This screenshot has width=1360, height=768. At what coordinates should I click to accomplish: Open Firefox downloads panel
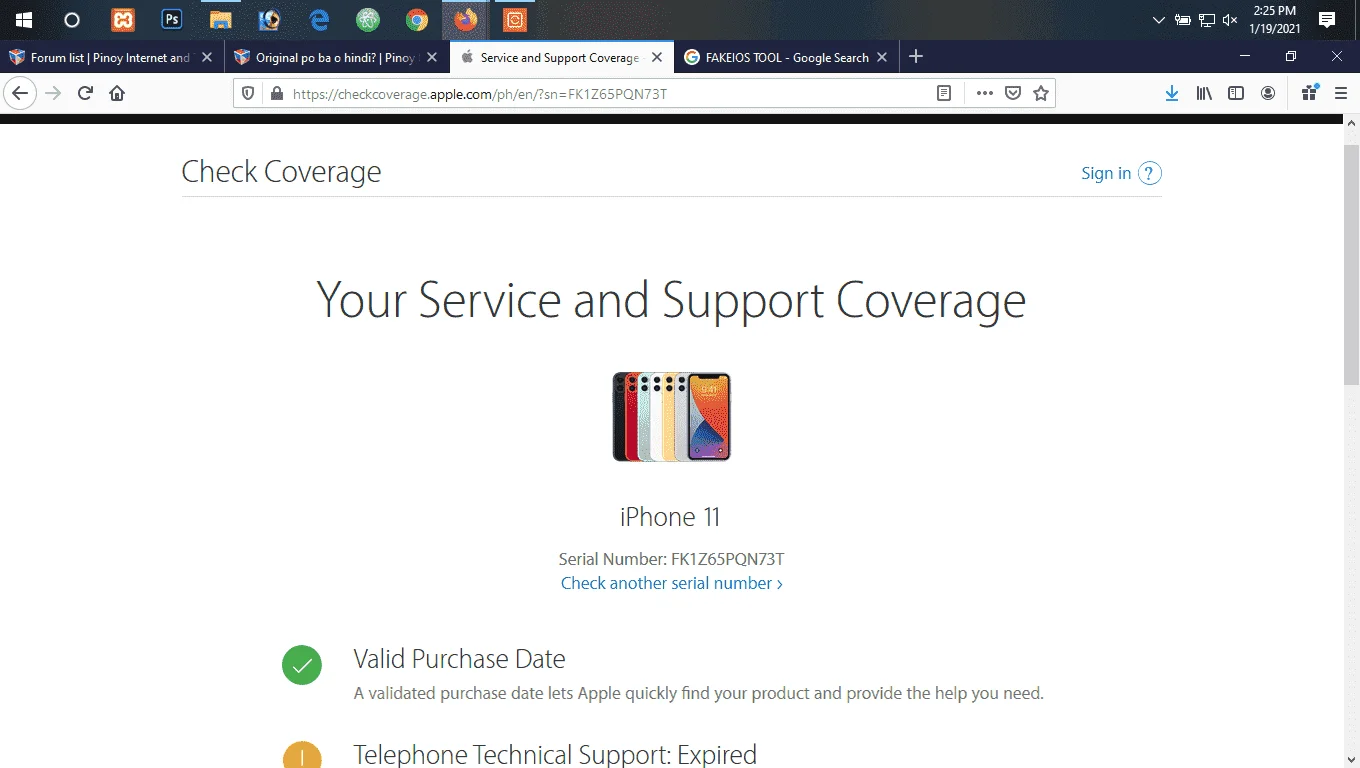pyautogui.click(x=1172, y=93)
